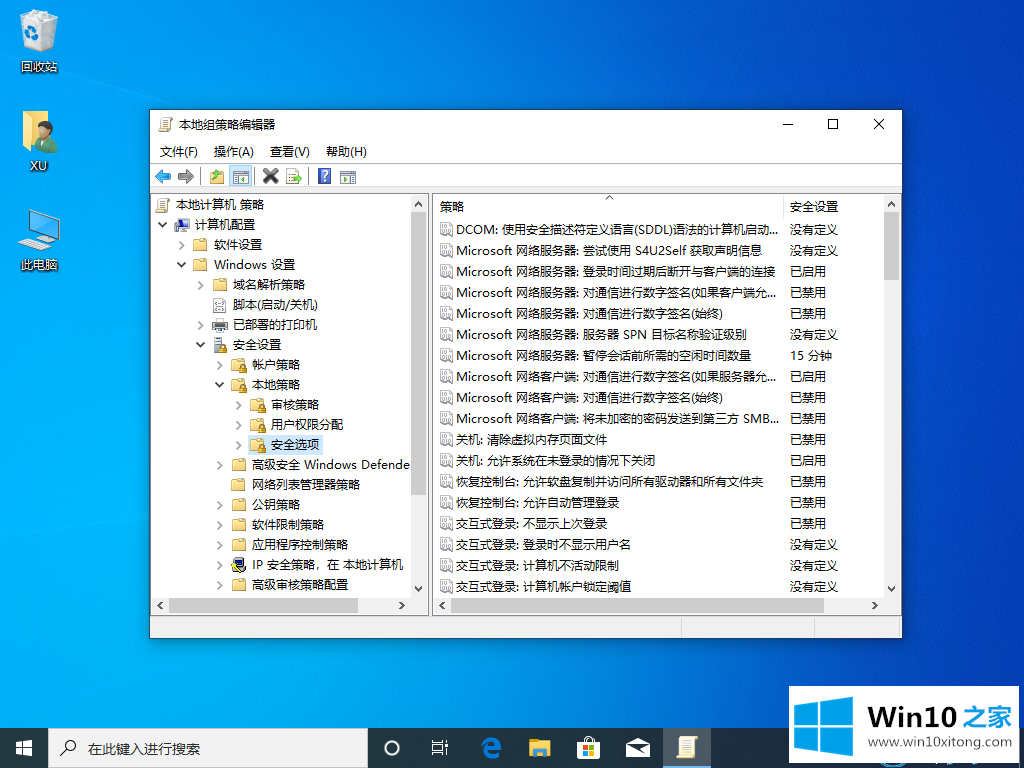Image resolution: width=1024 pixels, height=768 pixels.
Task: Select the XU user folder desktop icon
Action: click(x=39, y=142)
